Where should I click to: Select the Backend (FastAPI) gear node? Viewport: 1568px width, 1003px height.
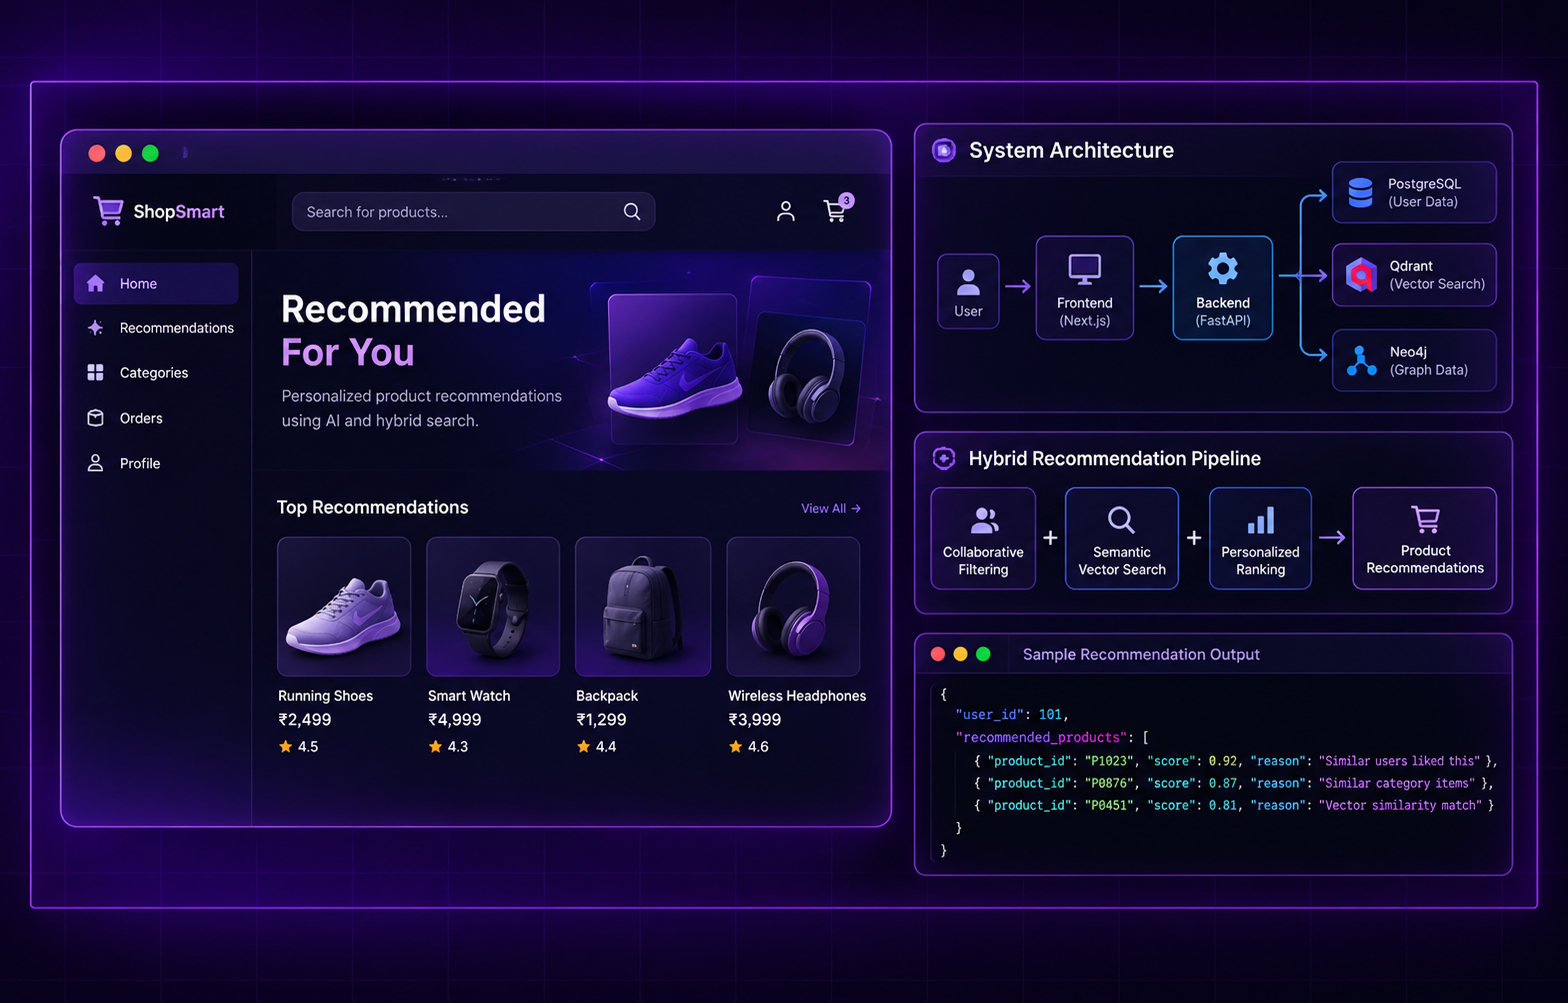coord(1222,288)
